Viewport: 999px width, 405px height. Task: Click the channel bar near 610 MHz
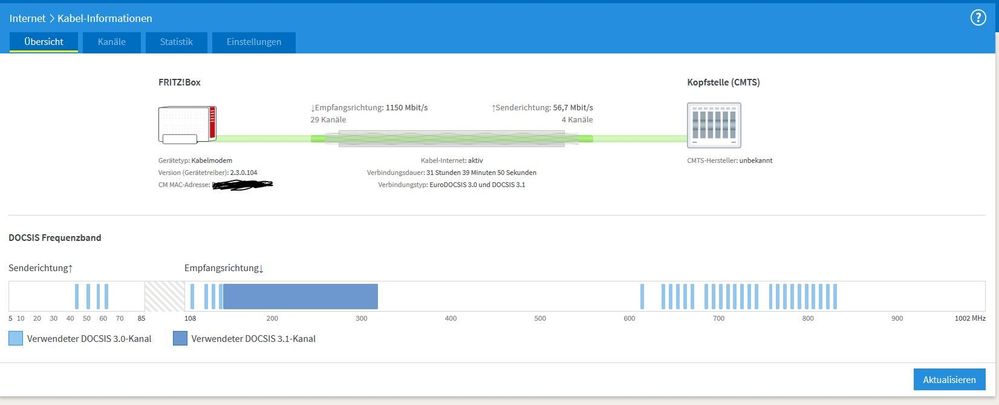642,296
